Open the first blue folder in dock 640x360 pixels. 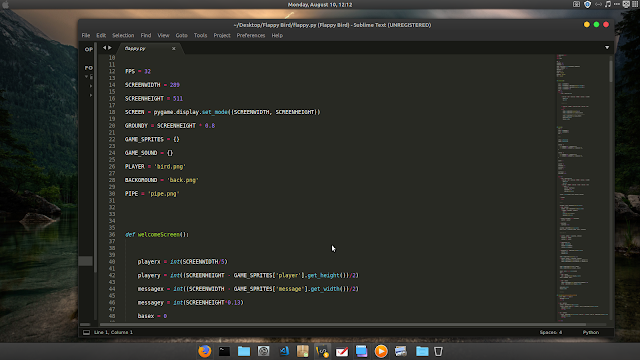tap(244, 351)
